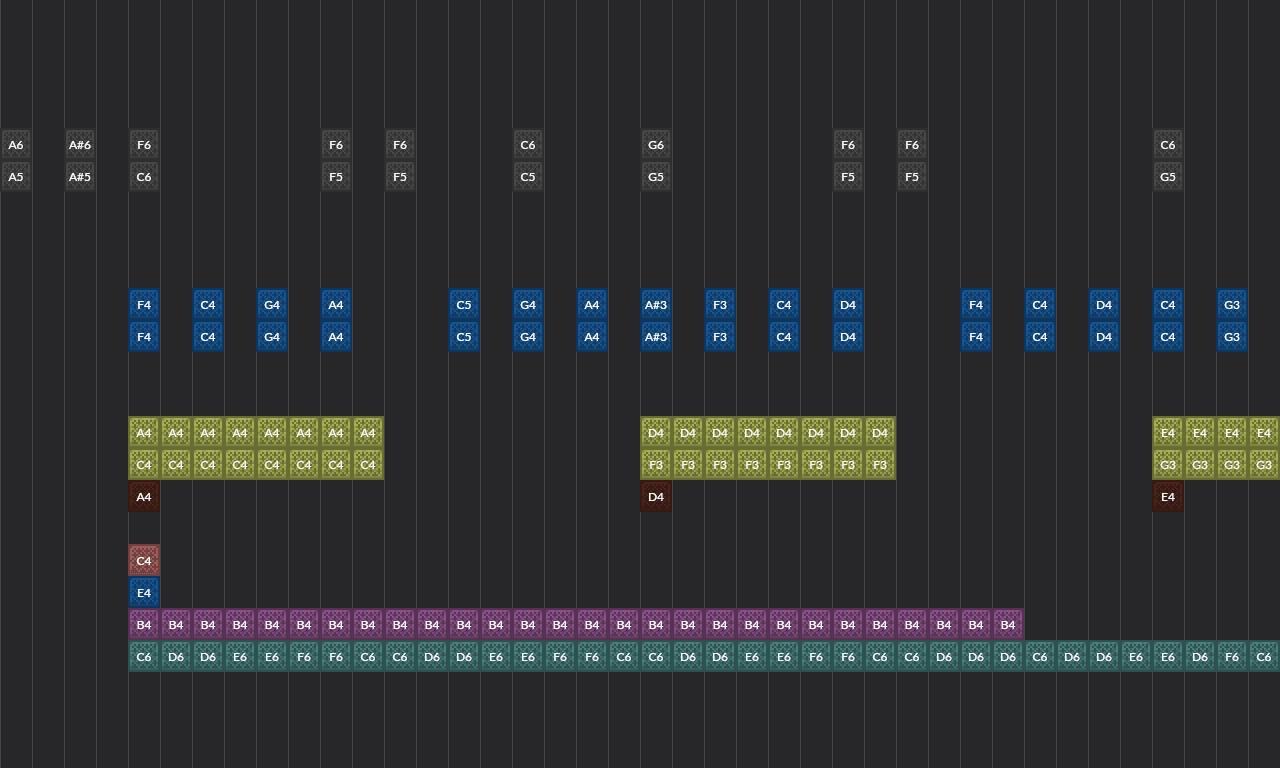
Task: Click the A#5 gray note
Action: (x=80, y=176)
